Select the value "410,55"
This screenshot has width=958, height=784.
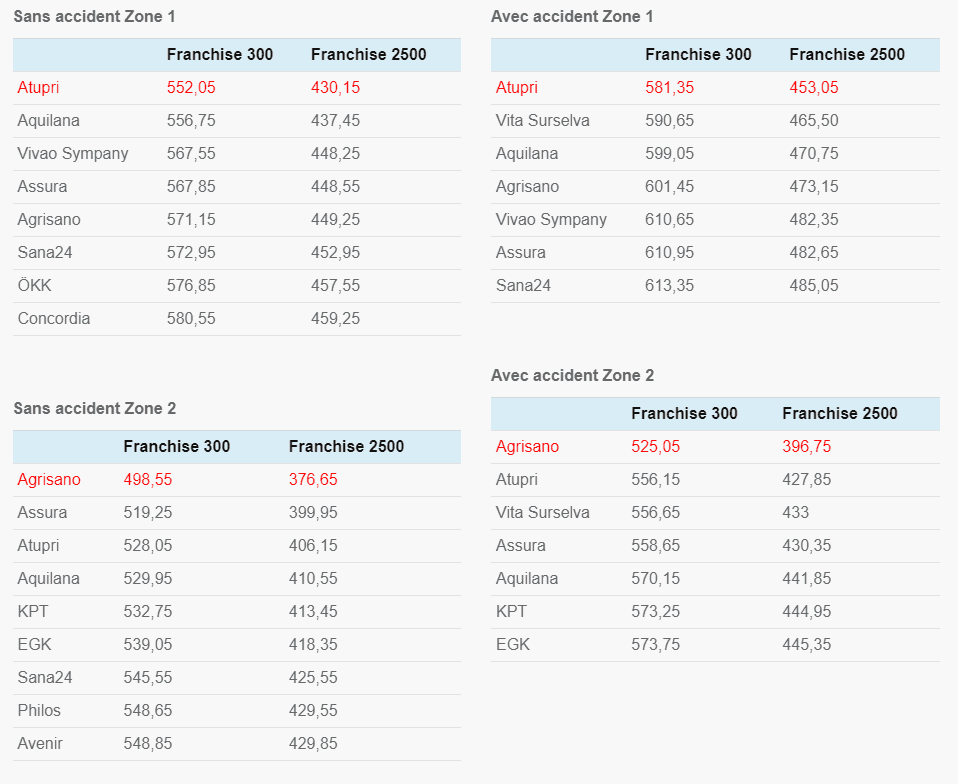[313, 579]
